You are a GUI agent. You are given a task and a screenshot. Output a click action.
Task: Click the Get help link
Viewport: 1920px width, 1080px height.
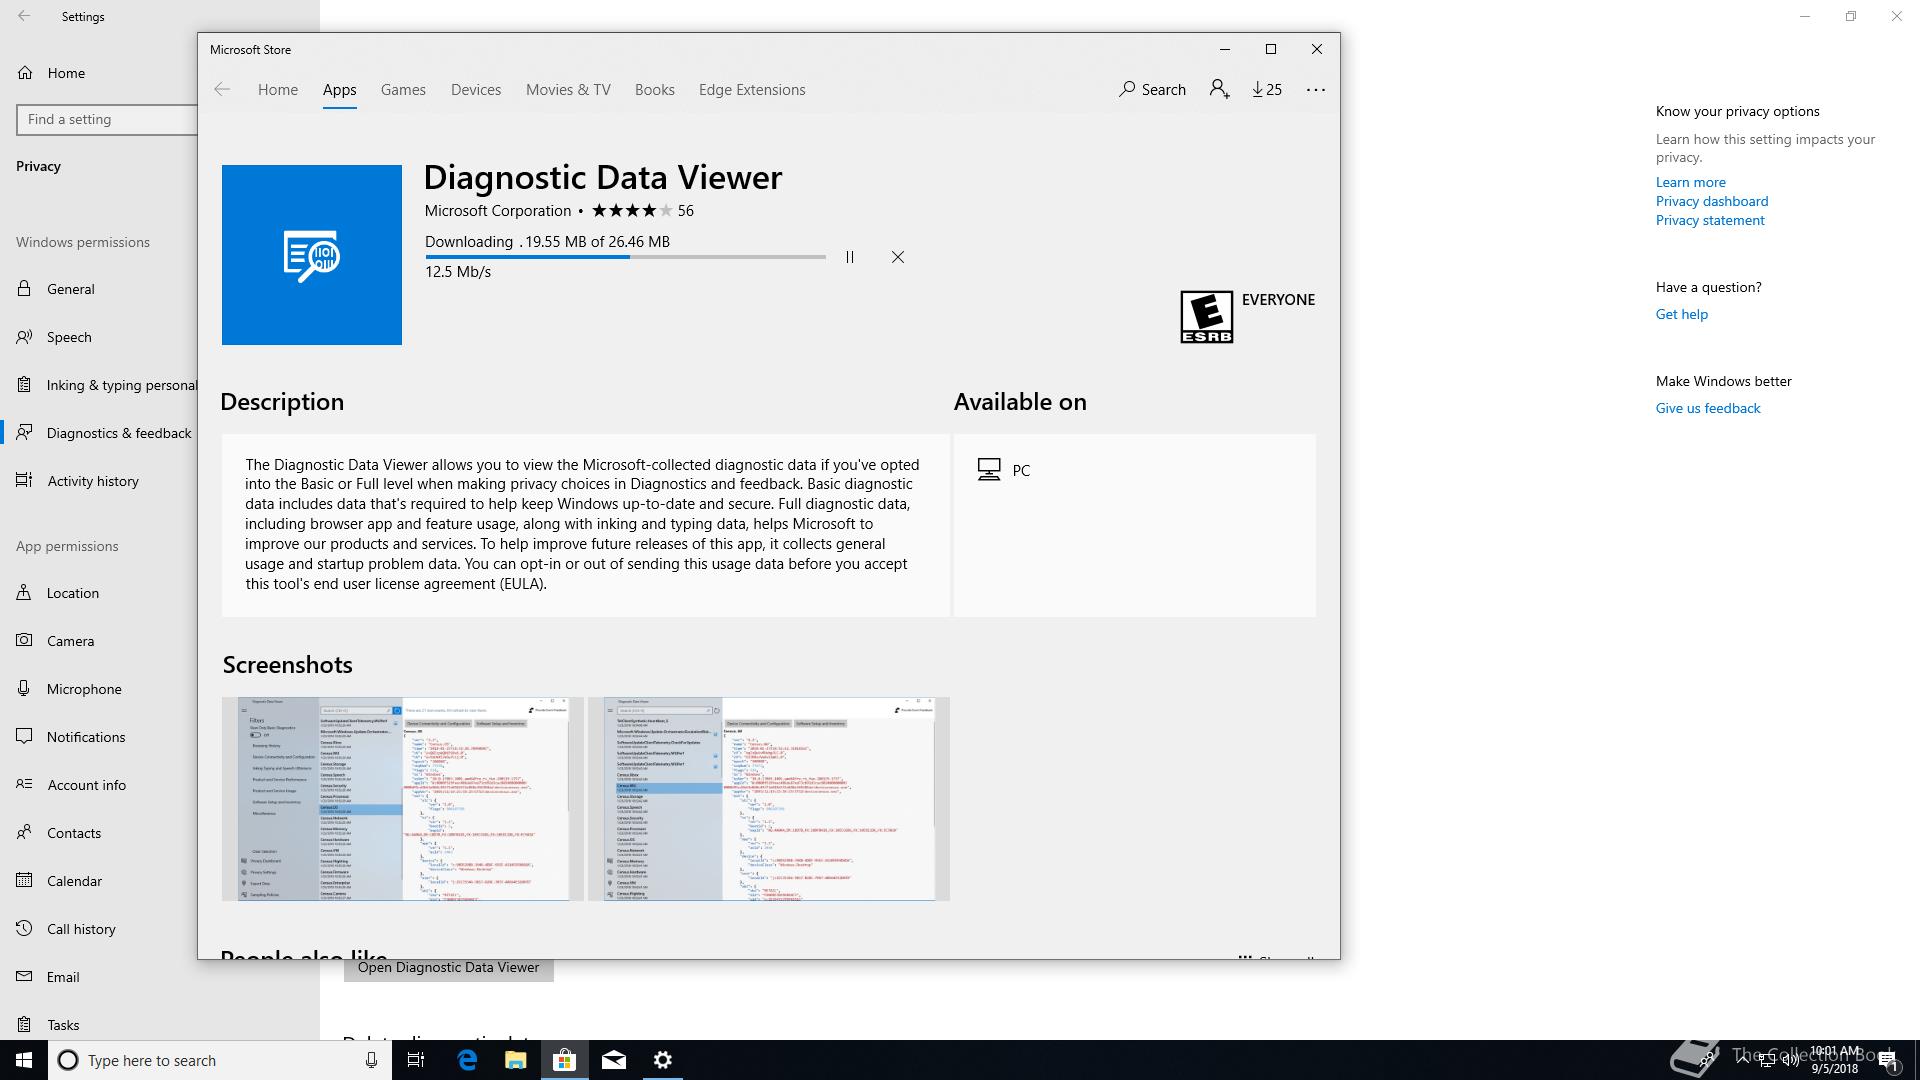click(x=1681, y=314)
